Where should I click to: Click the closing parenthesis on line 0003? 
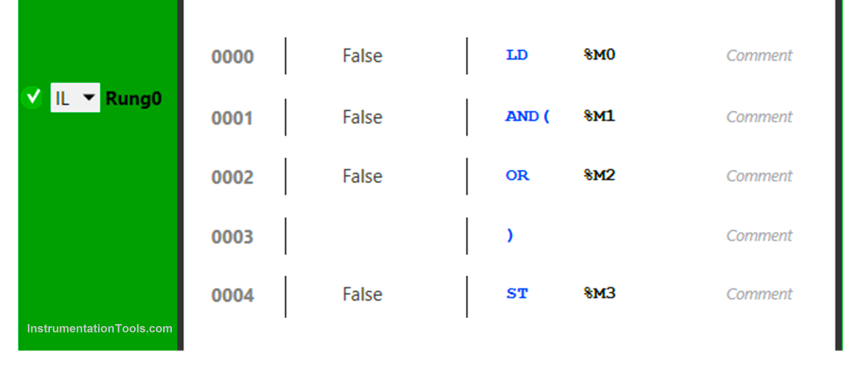pos(510,235)
